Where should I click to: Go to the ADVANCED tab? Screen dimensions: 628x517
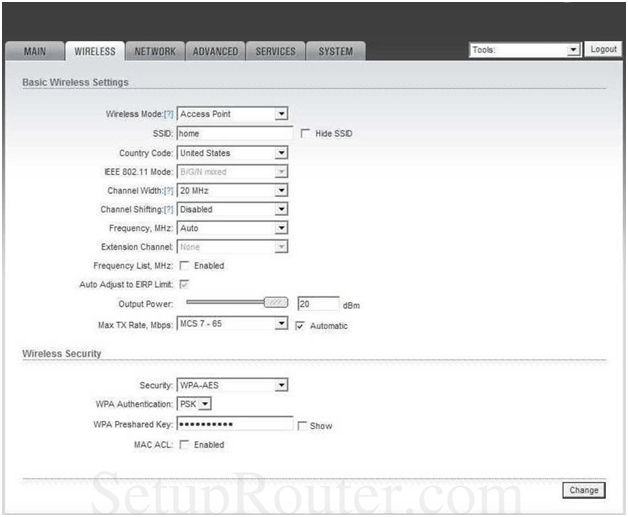[x=215, y=51]
